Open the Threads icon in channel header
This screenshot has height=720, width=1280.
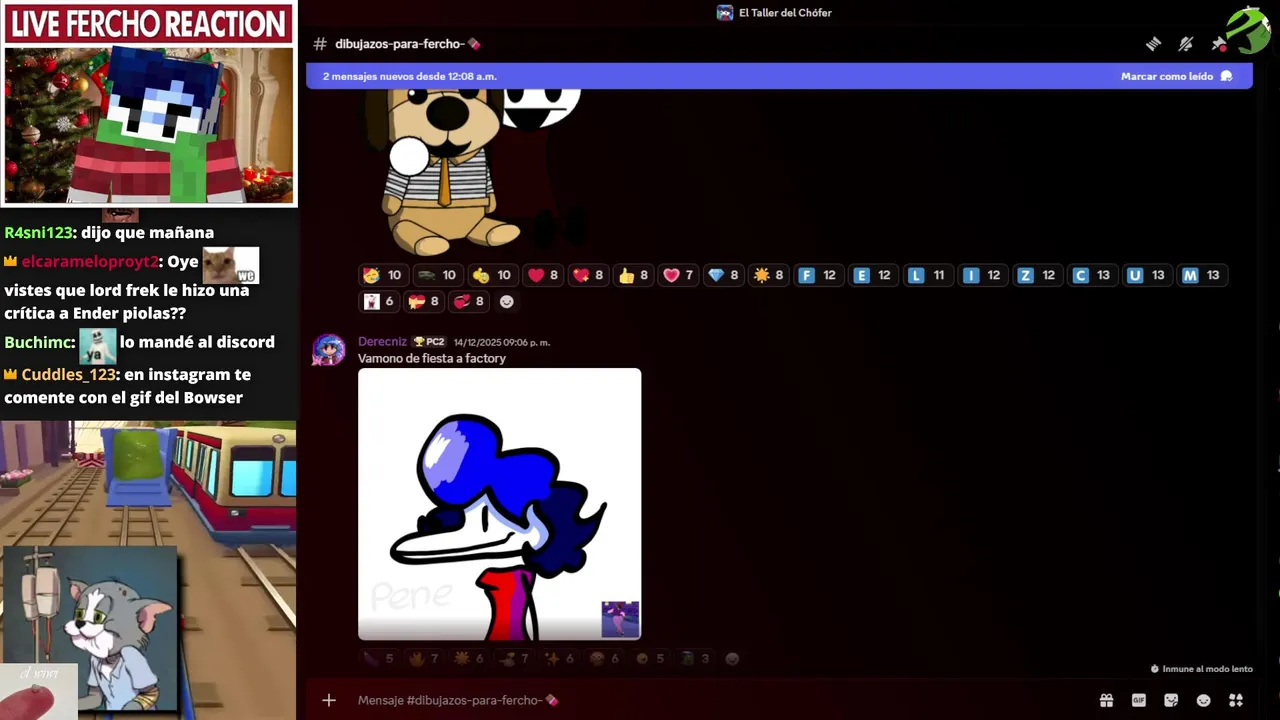pos(1153,44)
